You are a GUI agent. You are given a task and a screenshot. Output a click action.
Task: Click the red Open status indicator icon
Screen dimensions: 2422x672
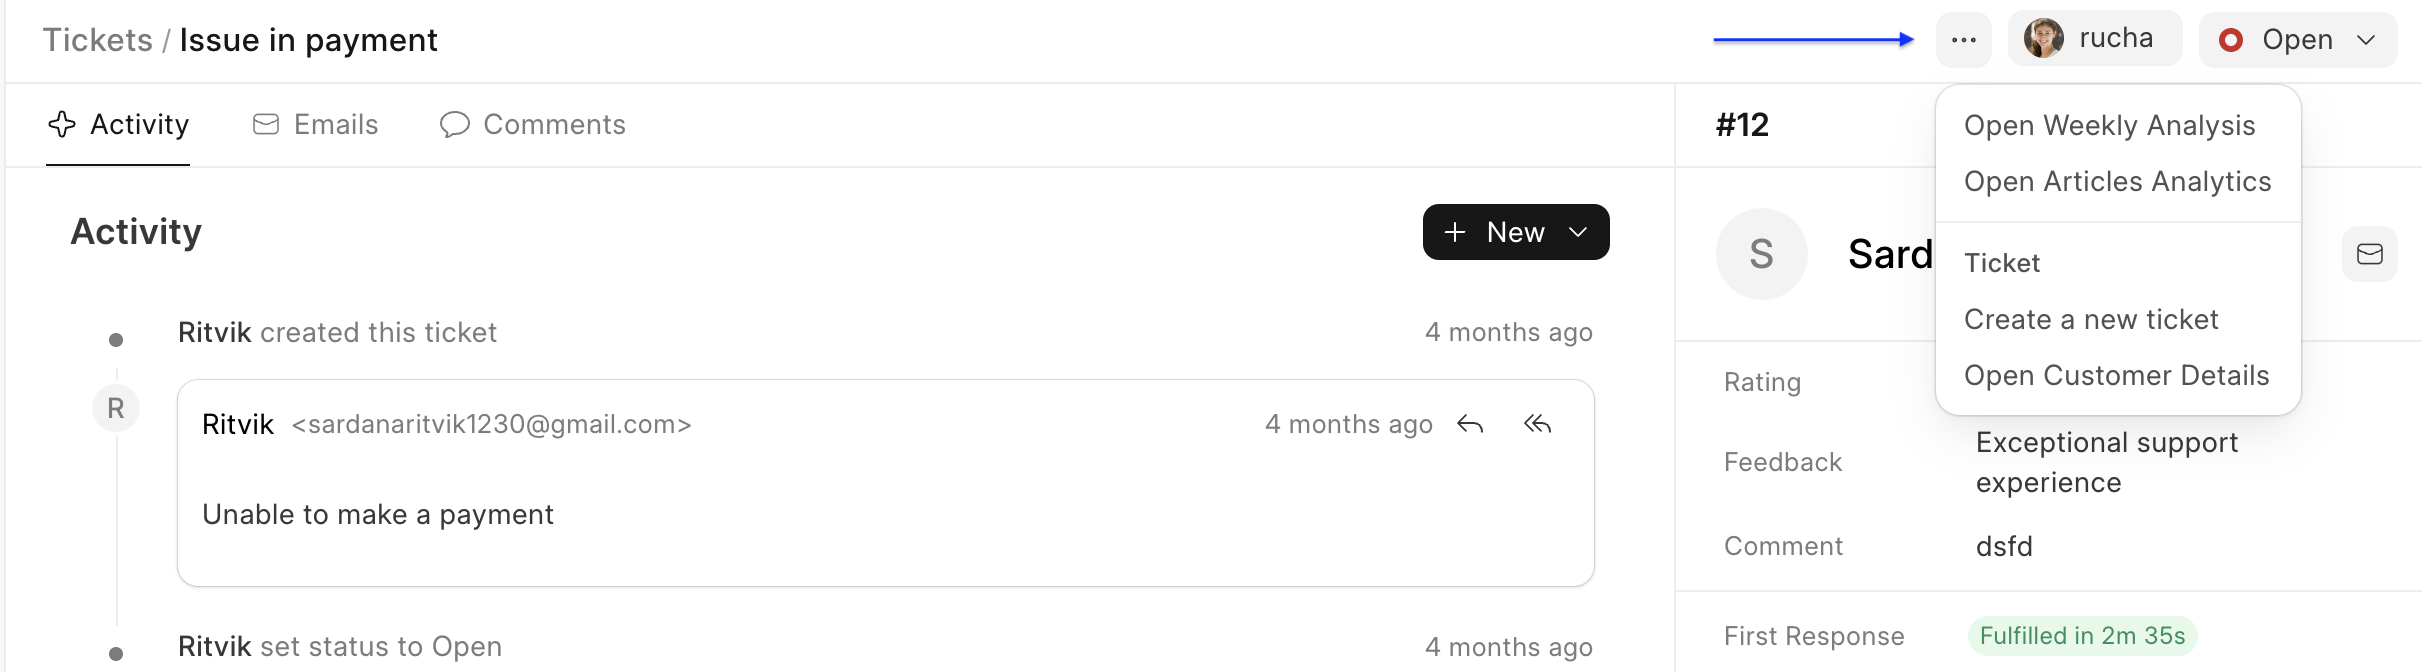[2230, 40]
